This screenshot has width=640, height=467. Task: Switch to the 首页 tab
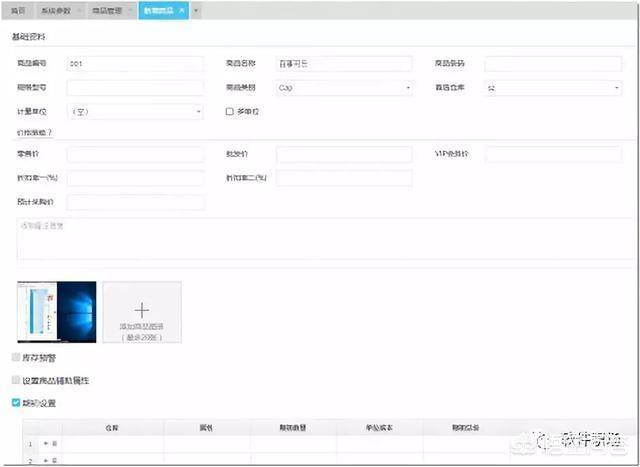(17, 9)
